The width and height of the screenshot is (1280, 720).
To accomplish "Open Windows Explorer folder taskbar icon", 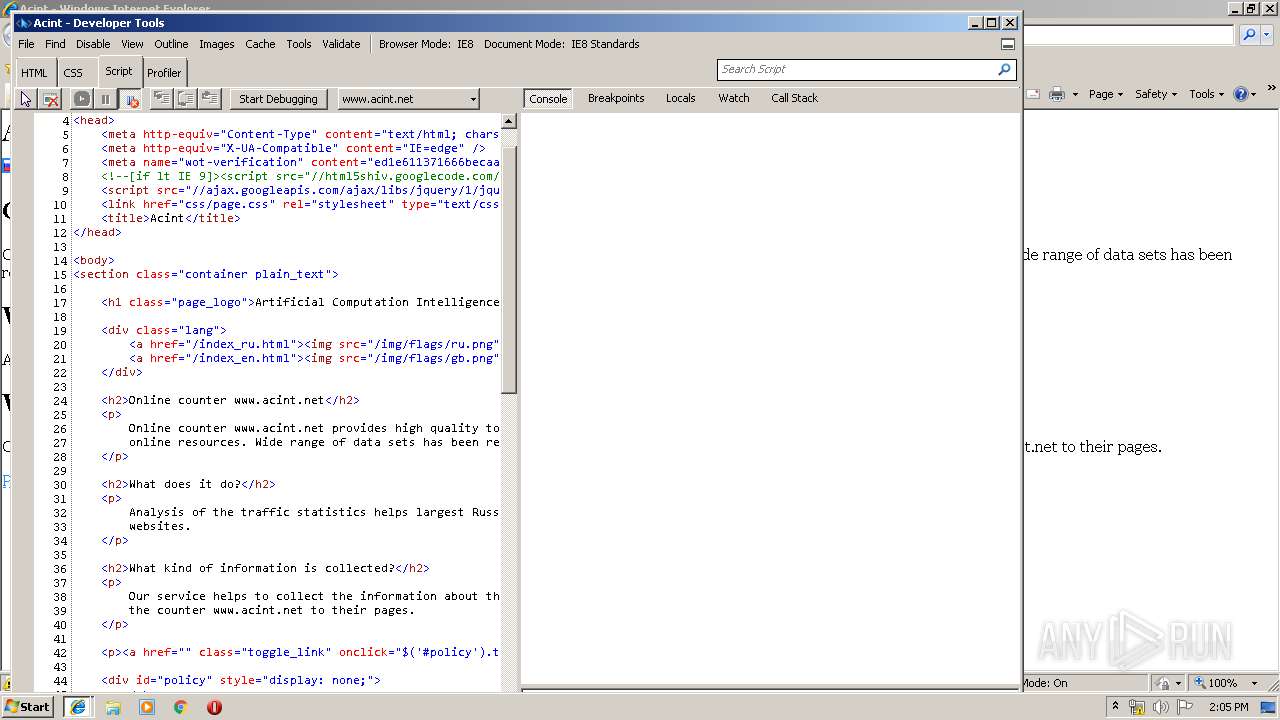I will pyautogui.click(x=113, y=707).
